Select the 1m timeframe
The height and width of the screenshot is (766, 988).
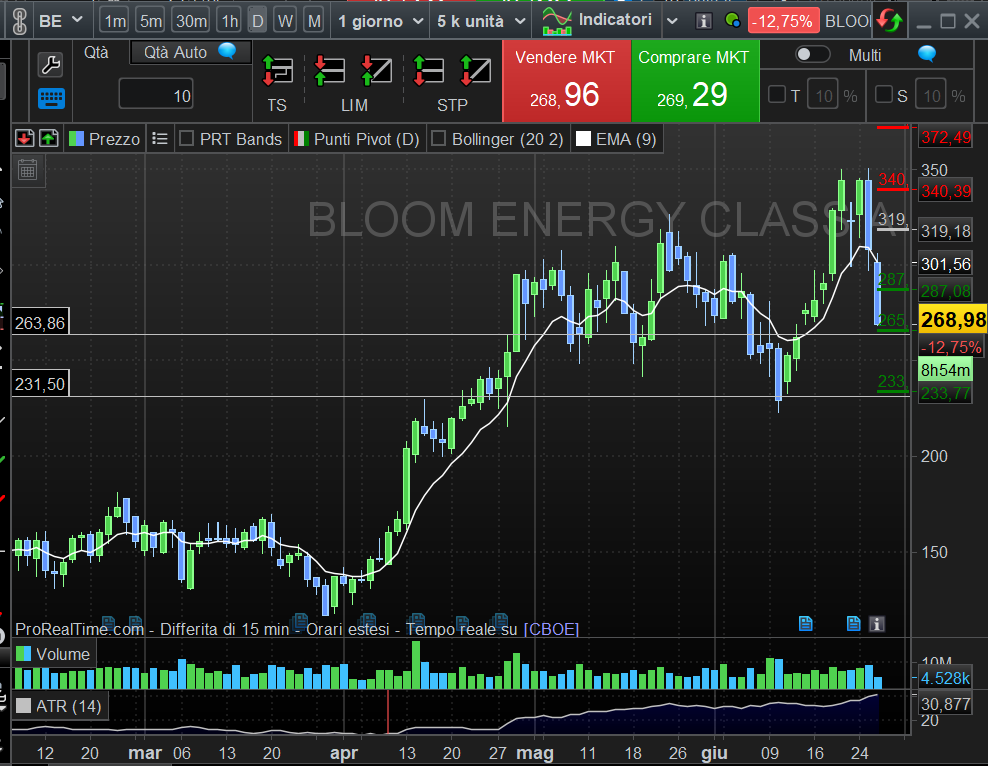(x=115, y=21)
